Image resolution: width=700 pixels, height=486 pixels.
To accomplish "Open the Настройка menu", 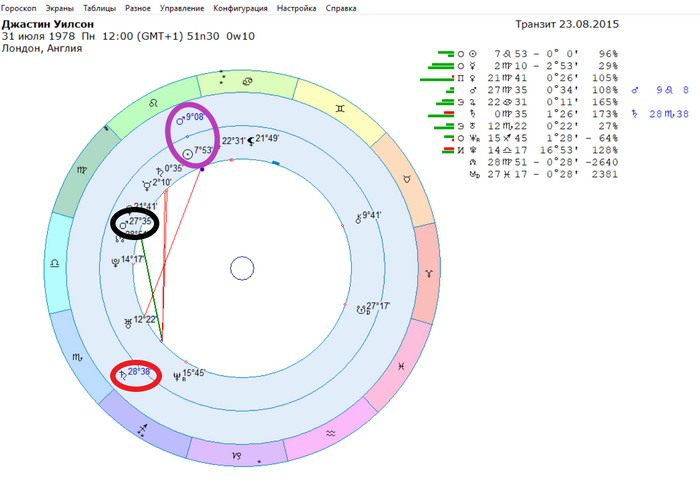I will pyautogui.click(x=296, y=8).
